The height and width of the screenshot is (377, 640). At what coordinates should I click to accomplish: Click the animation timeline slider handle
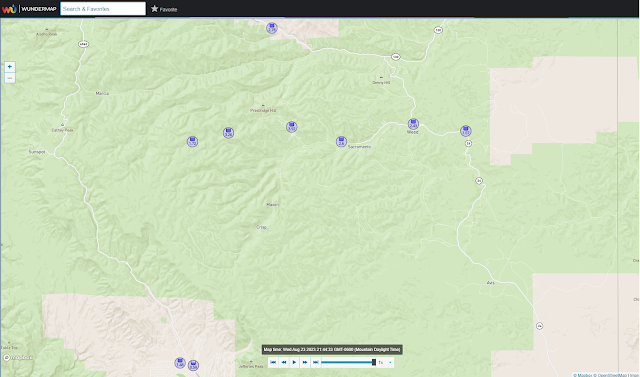pyautogui.click(x=374, y=362)
